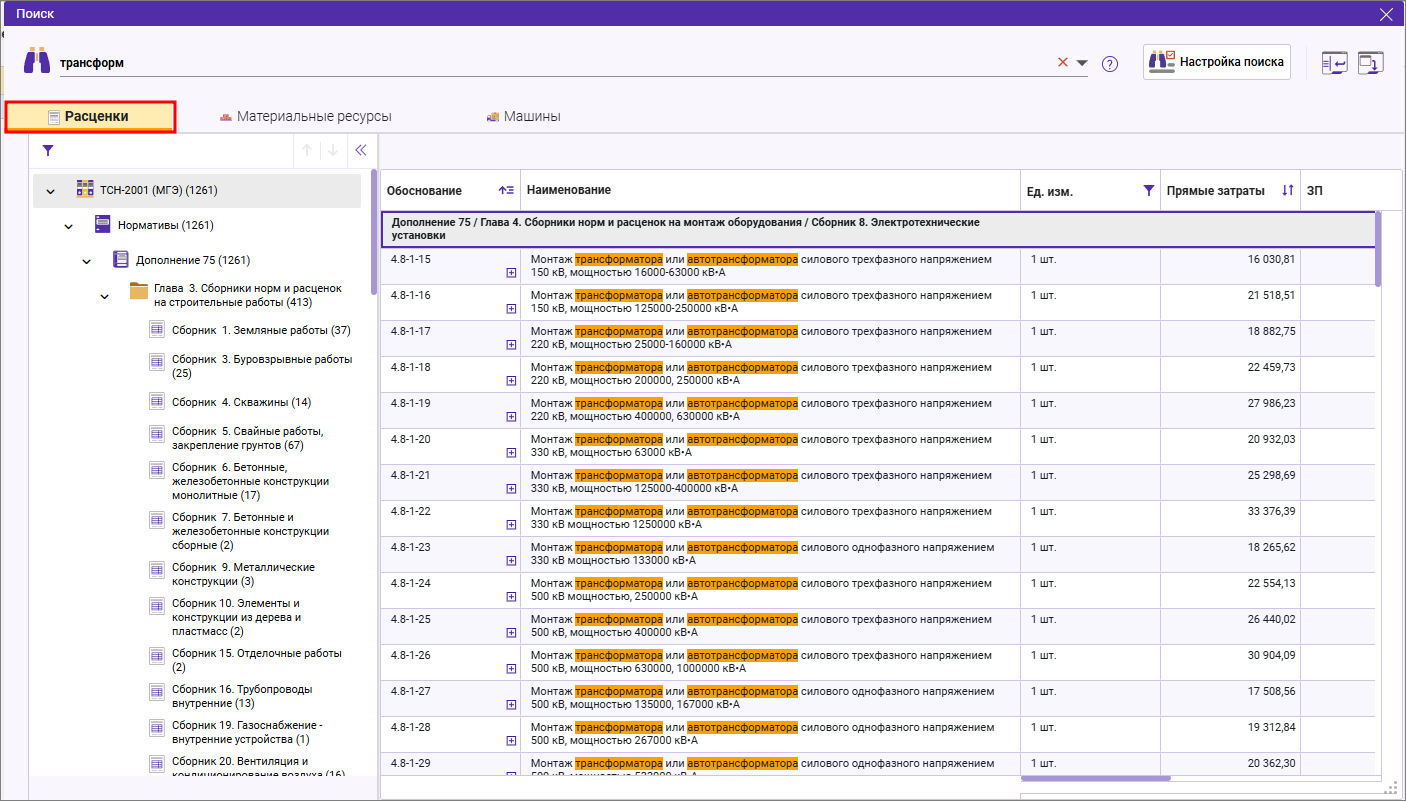Select Сборник 1. Земляные работы in tree
Image resolution: width=1406 pixels, height=801 pixels.
[x=260, y=331]
